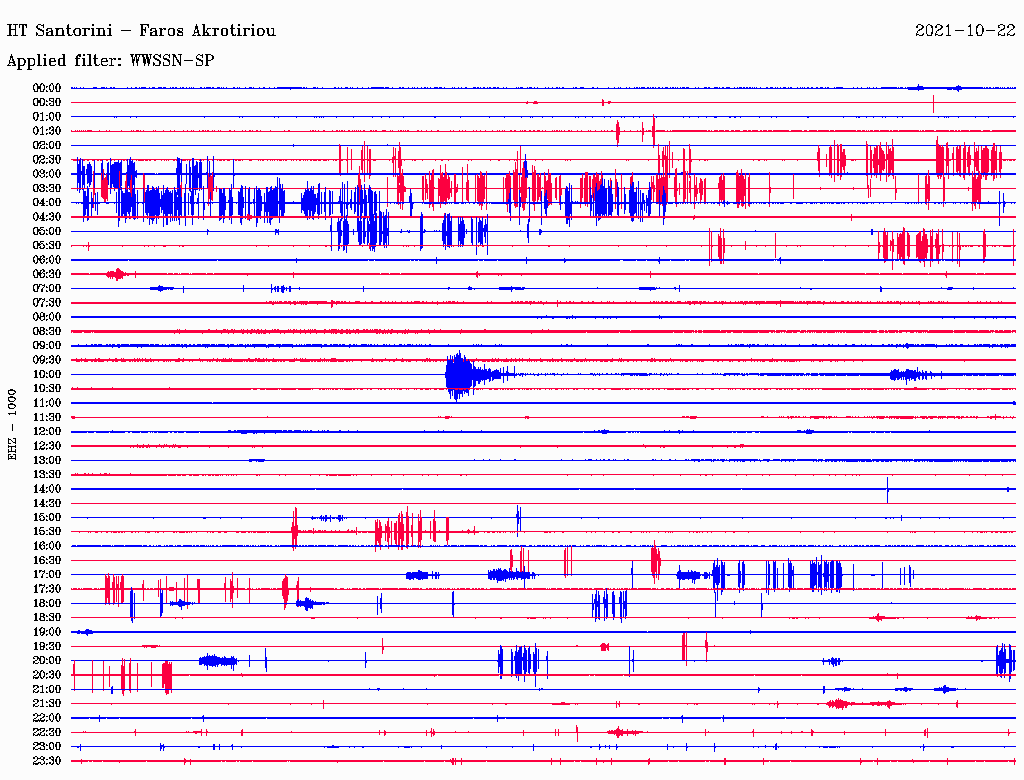1024x780 pixels.
Task: Click the 02:30 time label
Action: (47, 160)
